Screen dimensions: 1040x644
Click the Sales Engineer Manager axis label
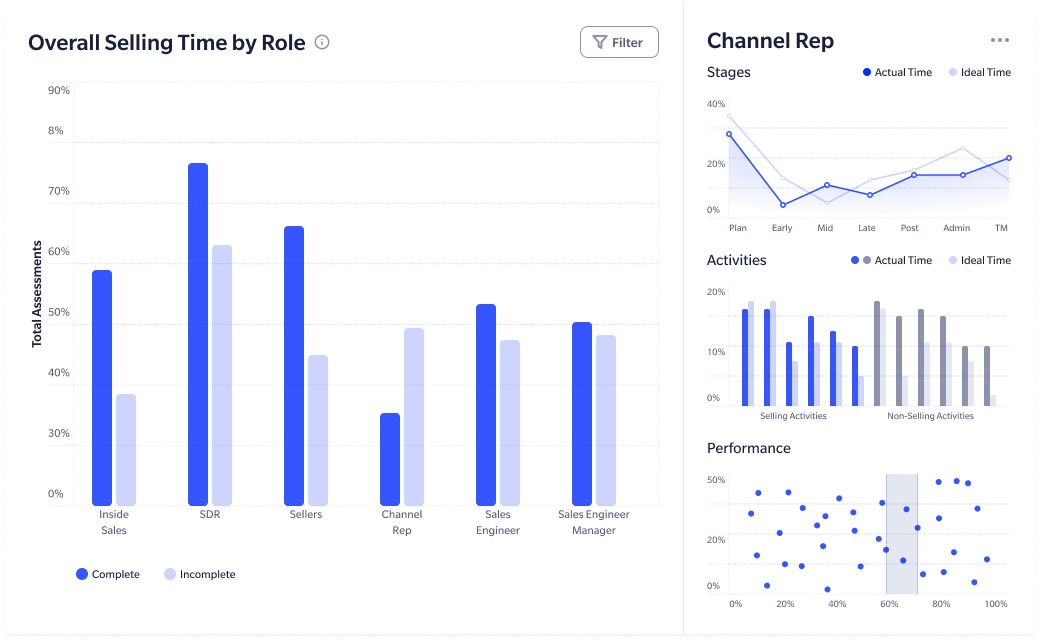pyautogui.click(x=594, y=523)
